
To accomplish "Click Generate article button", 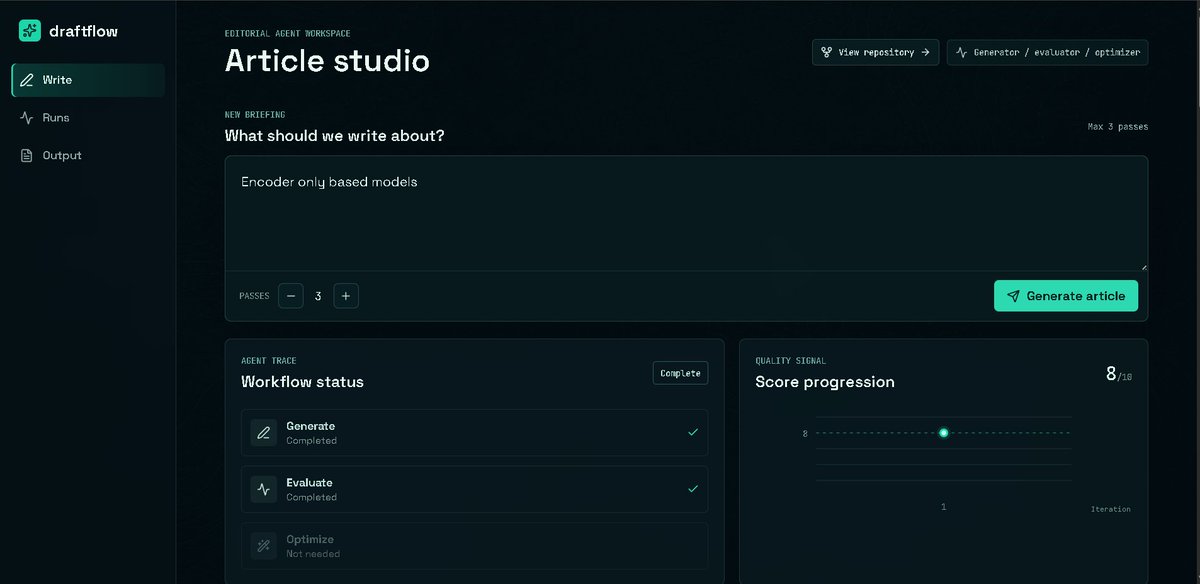I will (x=1066, y=296).
